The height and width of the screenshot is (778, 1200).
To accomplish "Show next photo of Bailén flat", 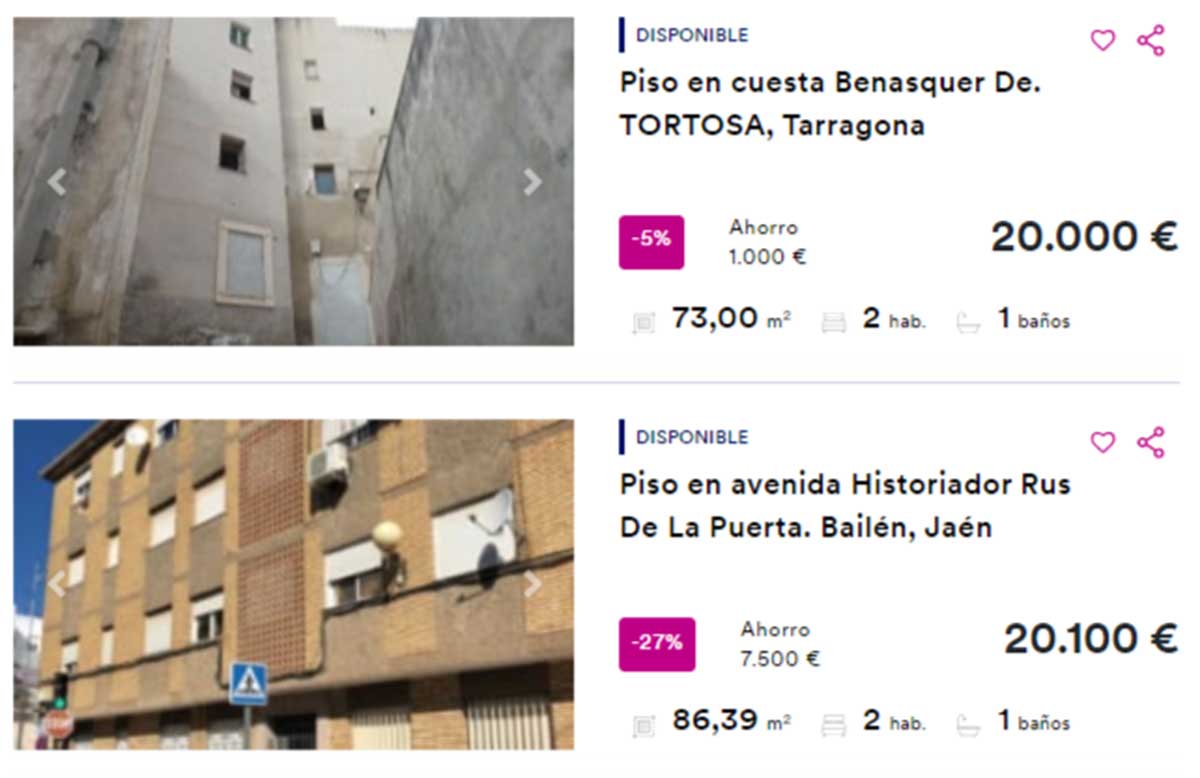I will (x=532, y=584).
